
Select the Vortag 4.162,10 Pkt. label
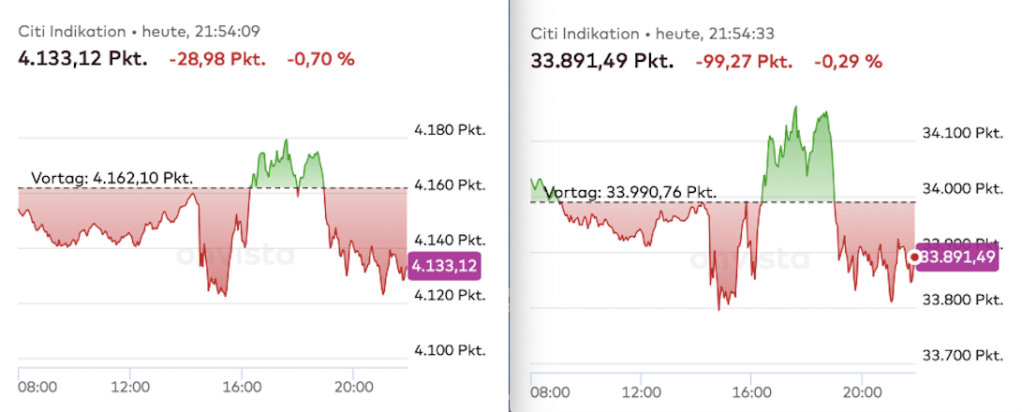[111, 178]
